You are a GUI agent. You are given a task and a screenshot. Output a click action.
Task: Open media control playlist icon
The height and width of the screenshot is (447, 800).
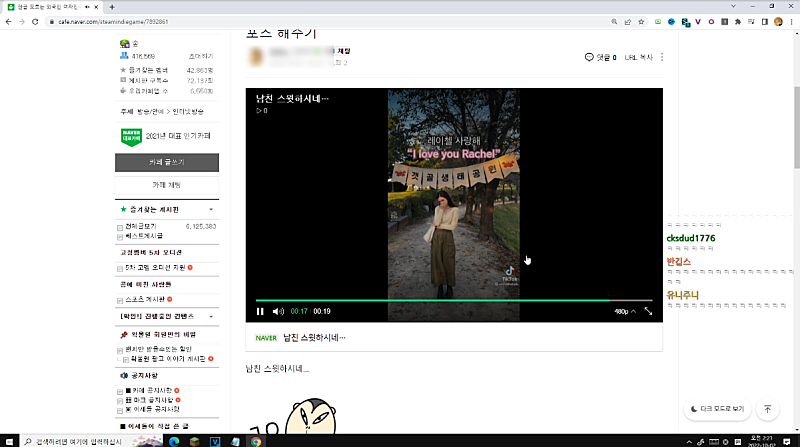tap(751, 22)
